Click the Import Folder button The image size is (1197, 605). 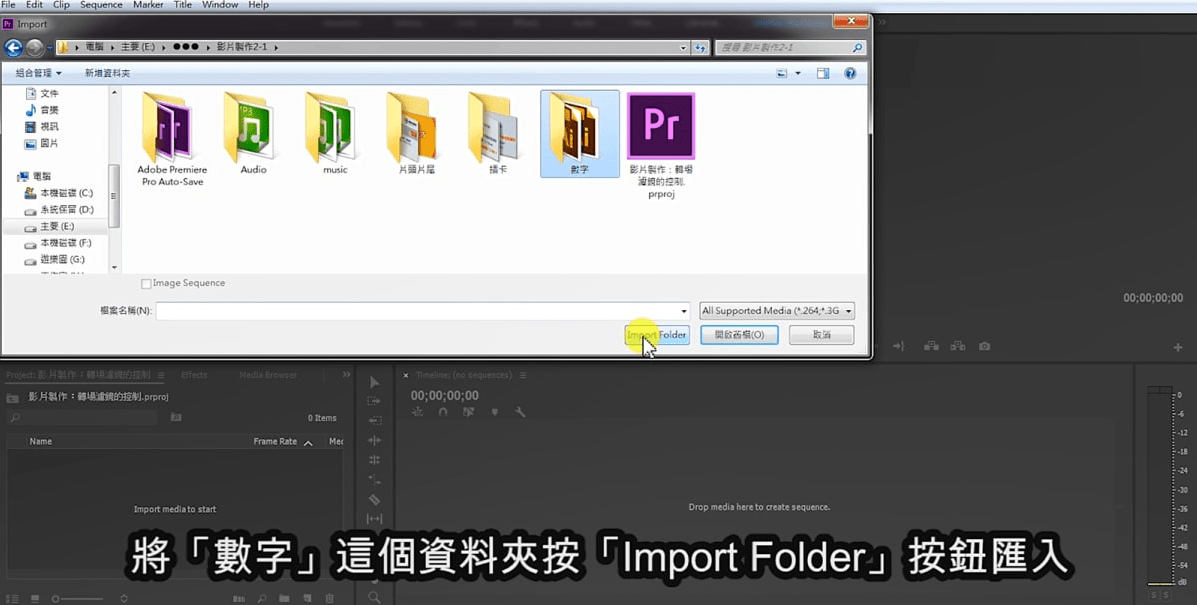(x=657, y=334)
